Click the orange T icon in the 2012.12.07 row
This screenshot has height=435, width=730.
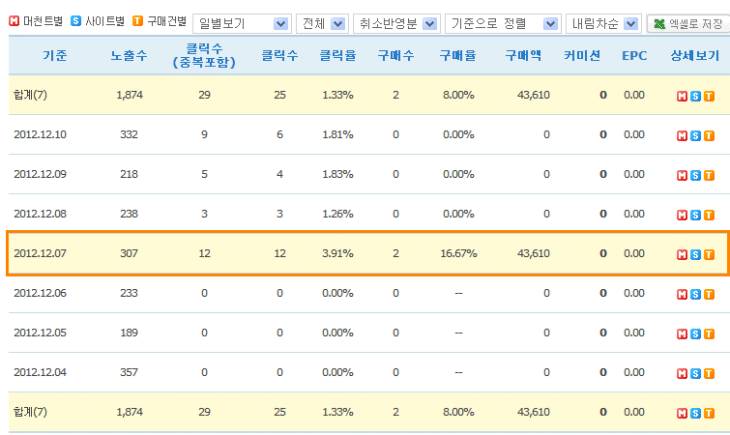pyautogui.click(x=709, y=254)
